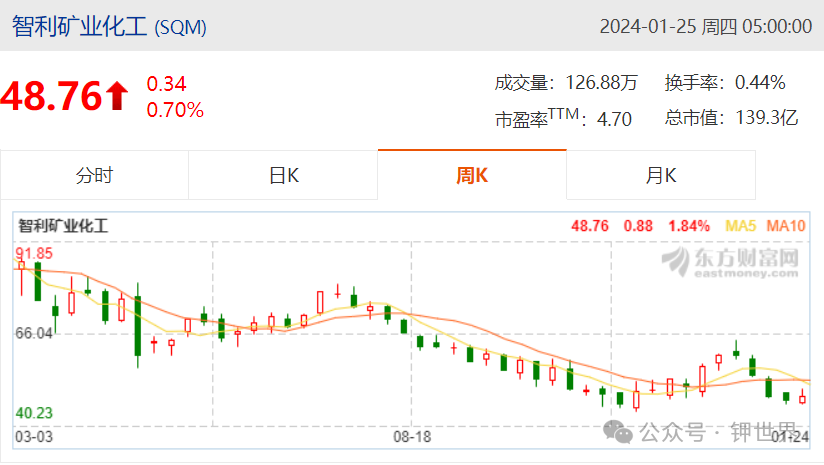Click the MA5 indicator label
Screen dimensions: 824x465
(740, 226)
